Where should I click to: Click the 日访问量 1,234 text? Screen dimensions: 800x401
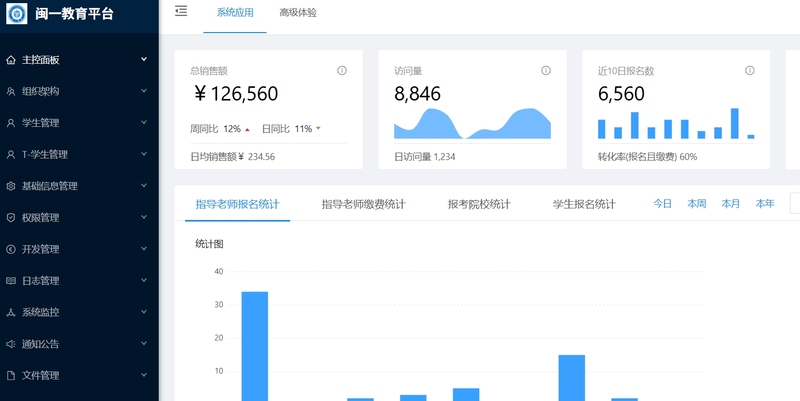[424, 157]
